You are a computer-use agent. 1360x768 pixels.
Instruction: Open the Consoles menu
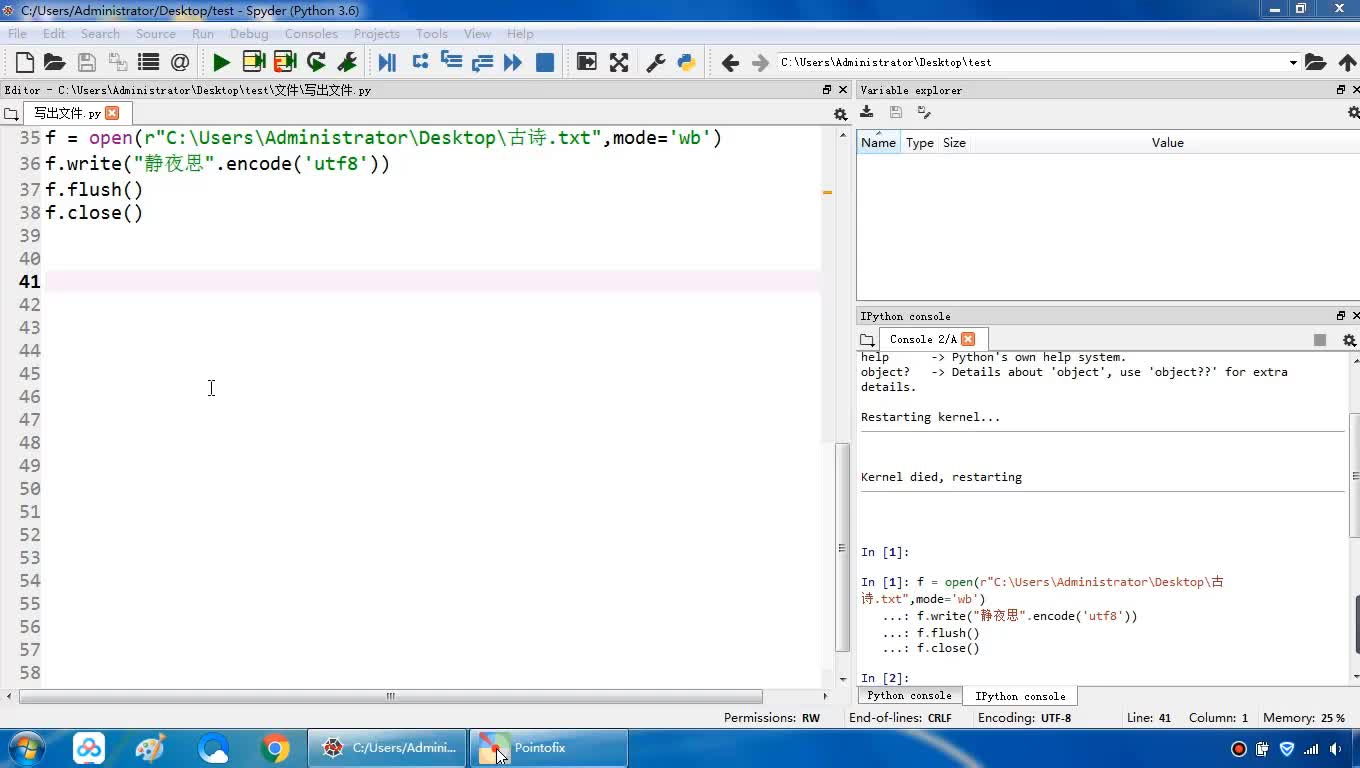[x=310, y=33]
